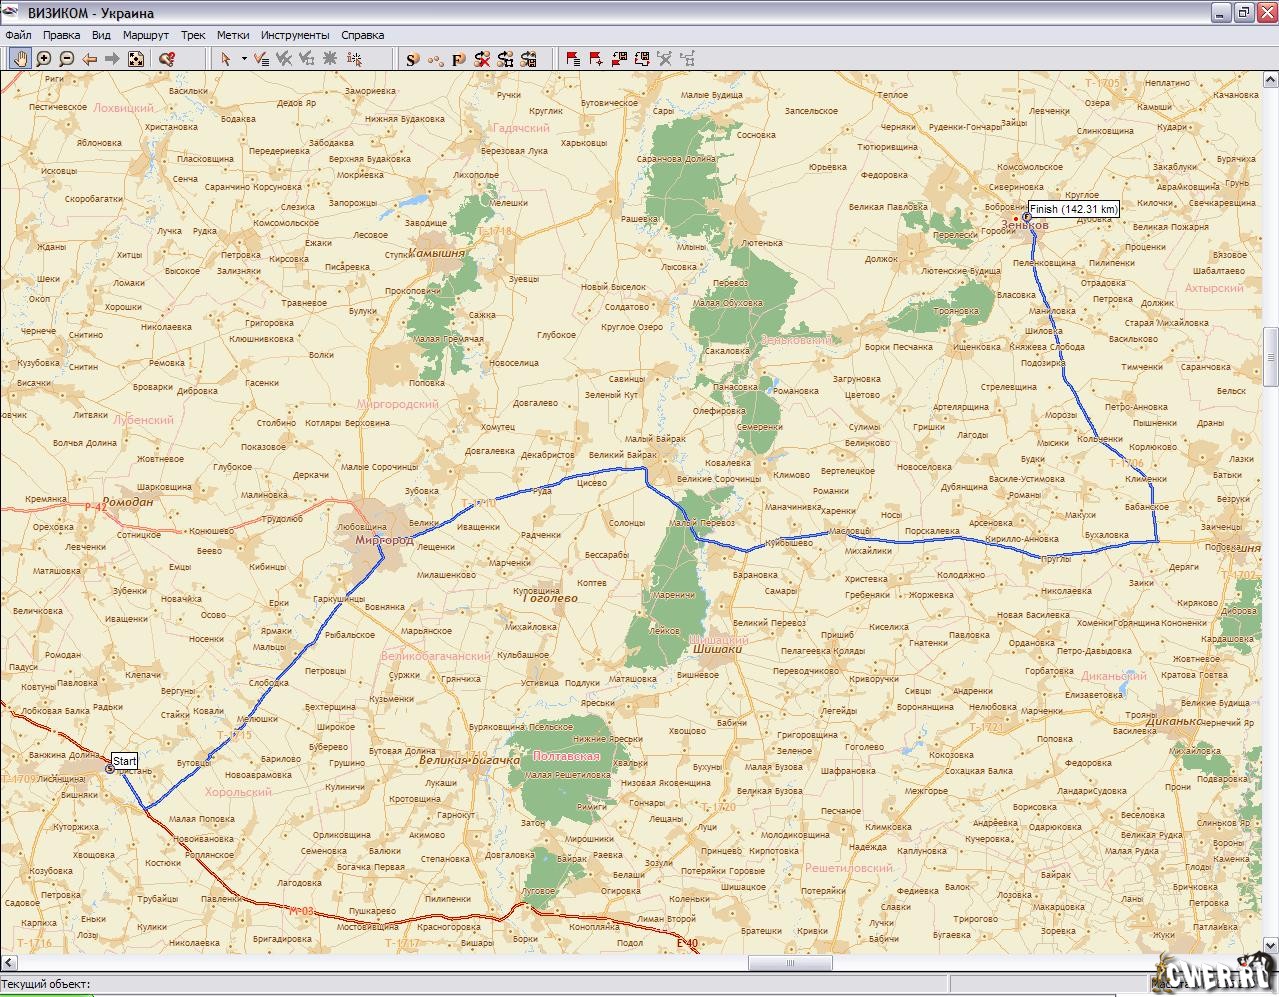Screen dimensions: 1279x997
Task: Click the Хорольский district label
Action: click(x=238, y=792)
